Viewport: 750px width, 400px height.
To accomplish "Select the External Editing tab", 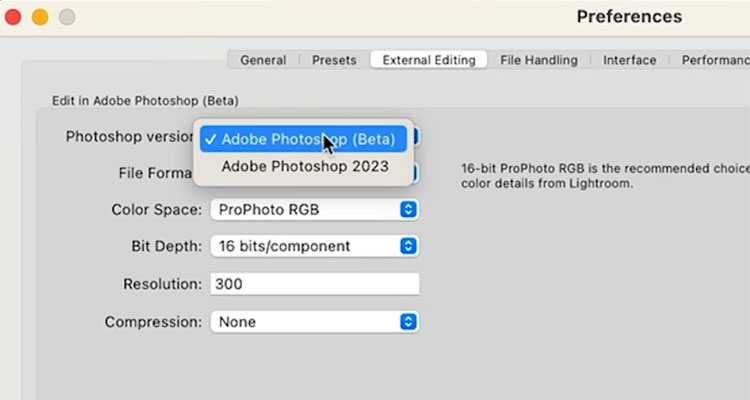I will tap(429, 60).
